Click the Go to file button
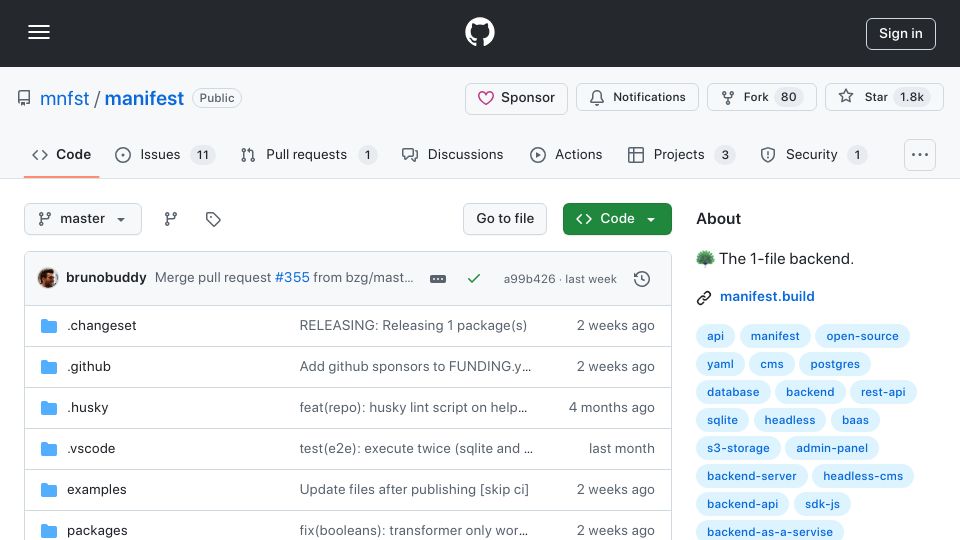The image size is (960, 540). tap(504, 219)
